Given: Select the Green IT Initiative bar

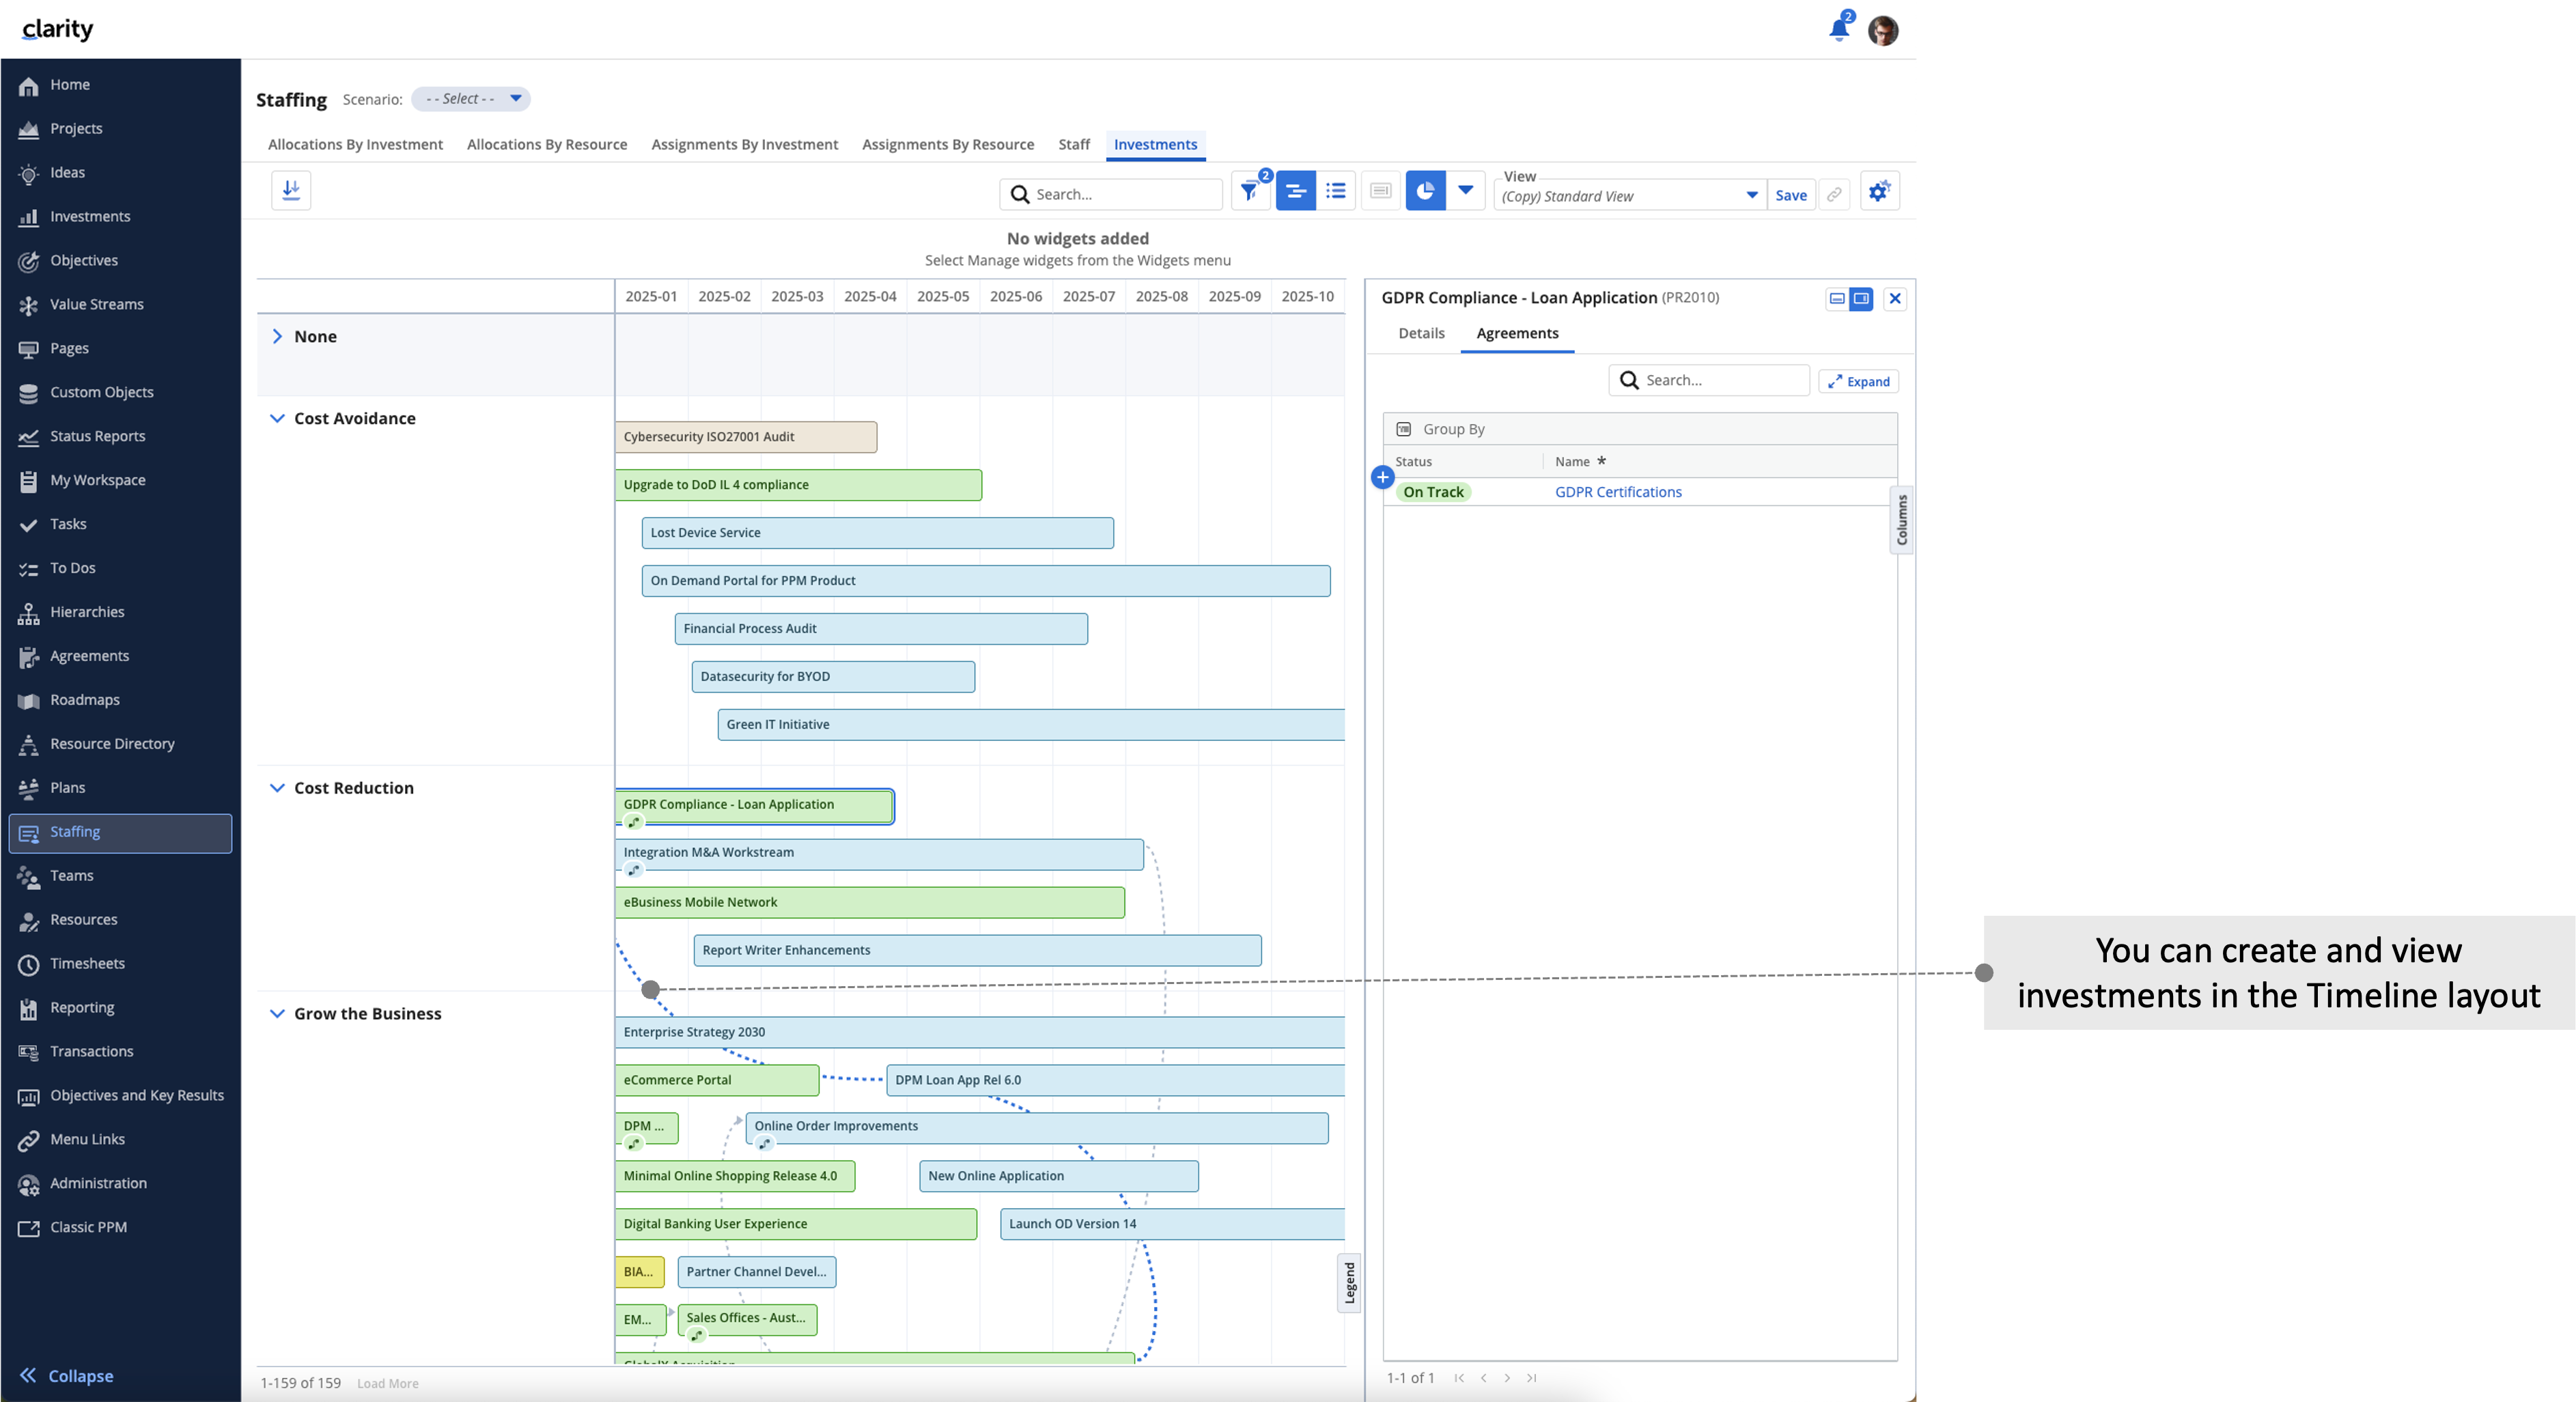Looking at the screenshot, I should point(1031,725).
